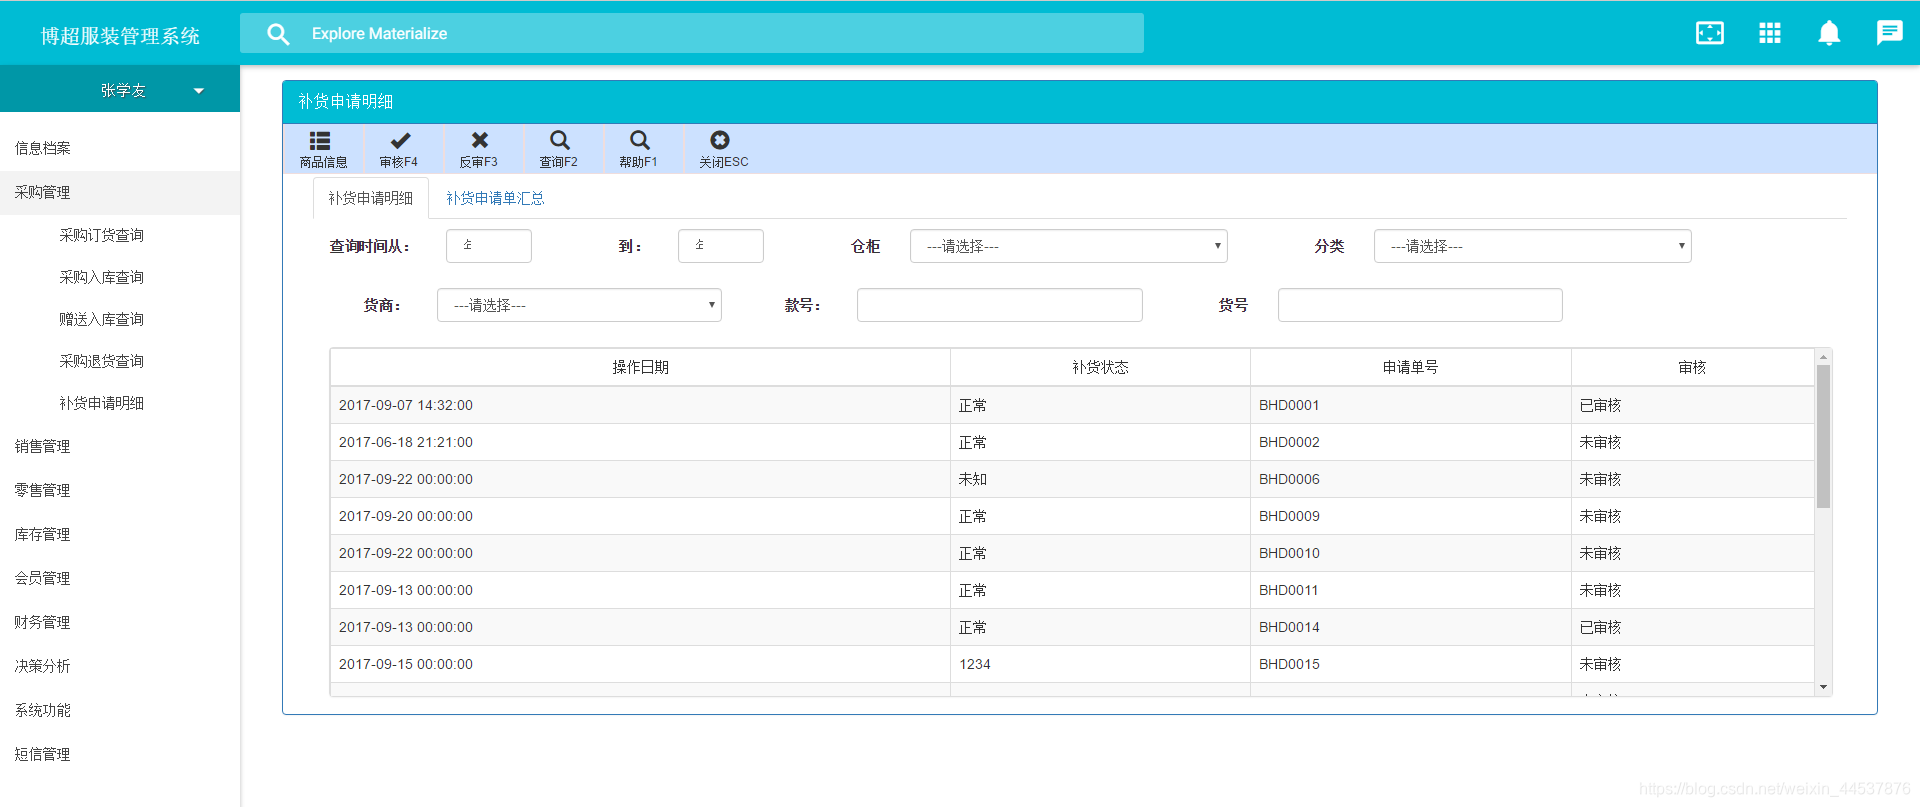Click the 查询F2 search icon
Screen dimensions: 1920x807
click(x=560, y=140)
